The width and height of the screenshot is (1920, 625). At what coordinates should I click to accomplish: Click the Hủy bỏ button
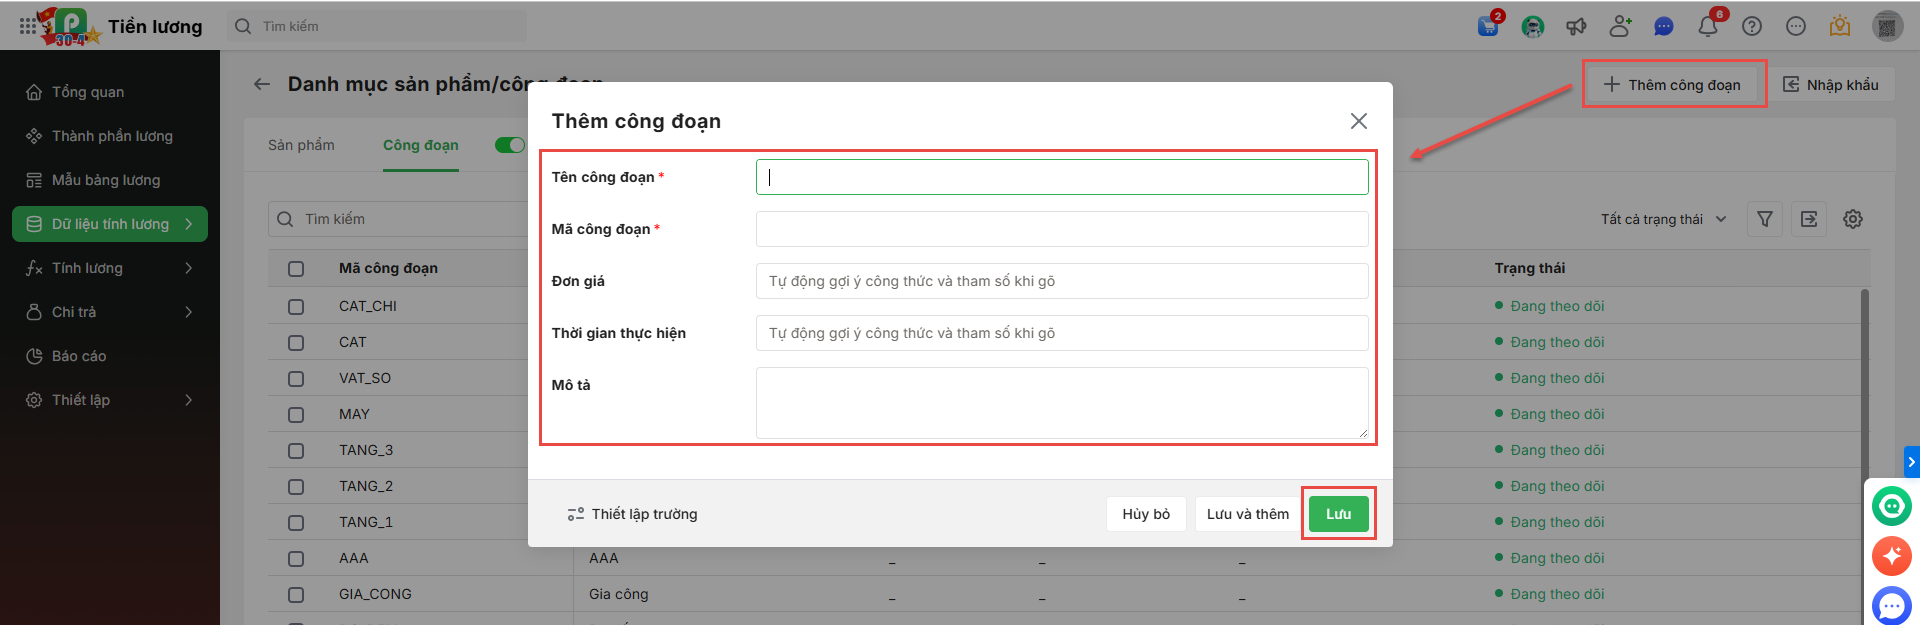point(1146,514)
